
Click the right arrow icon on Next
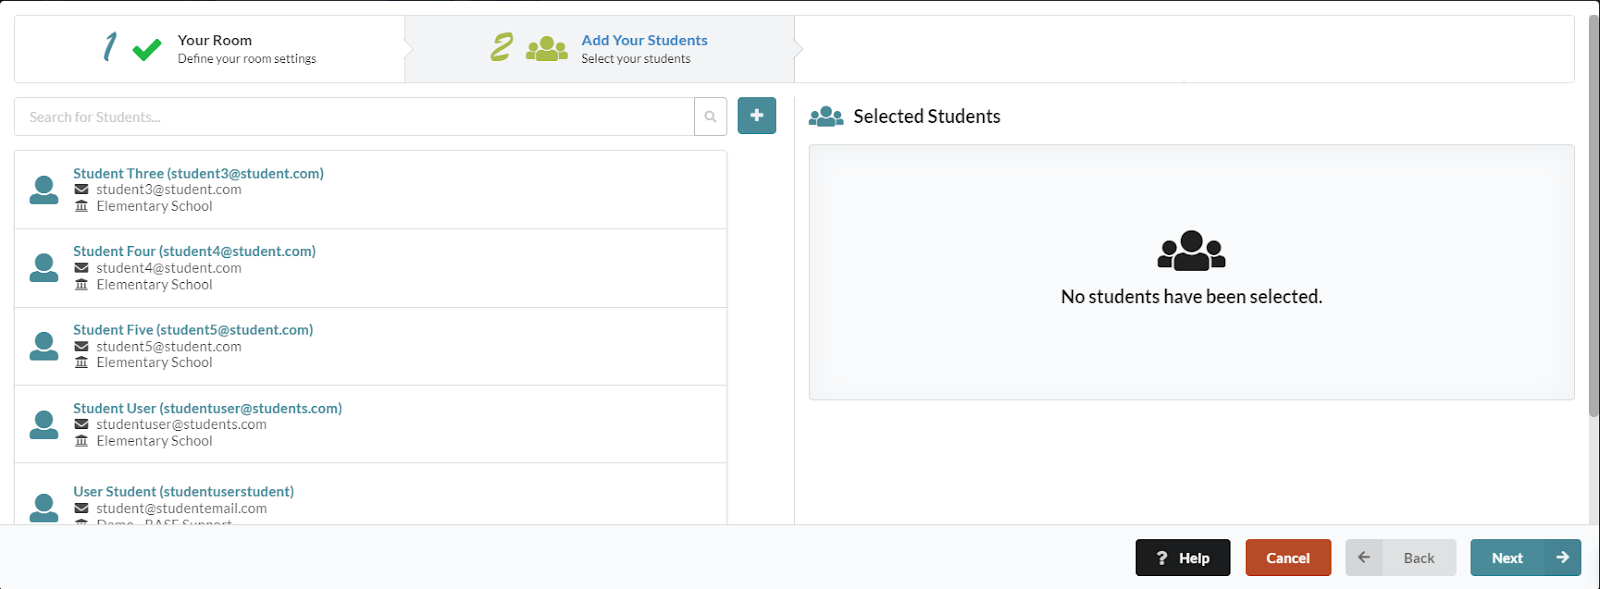tap(1562, 557)
